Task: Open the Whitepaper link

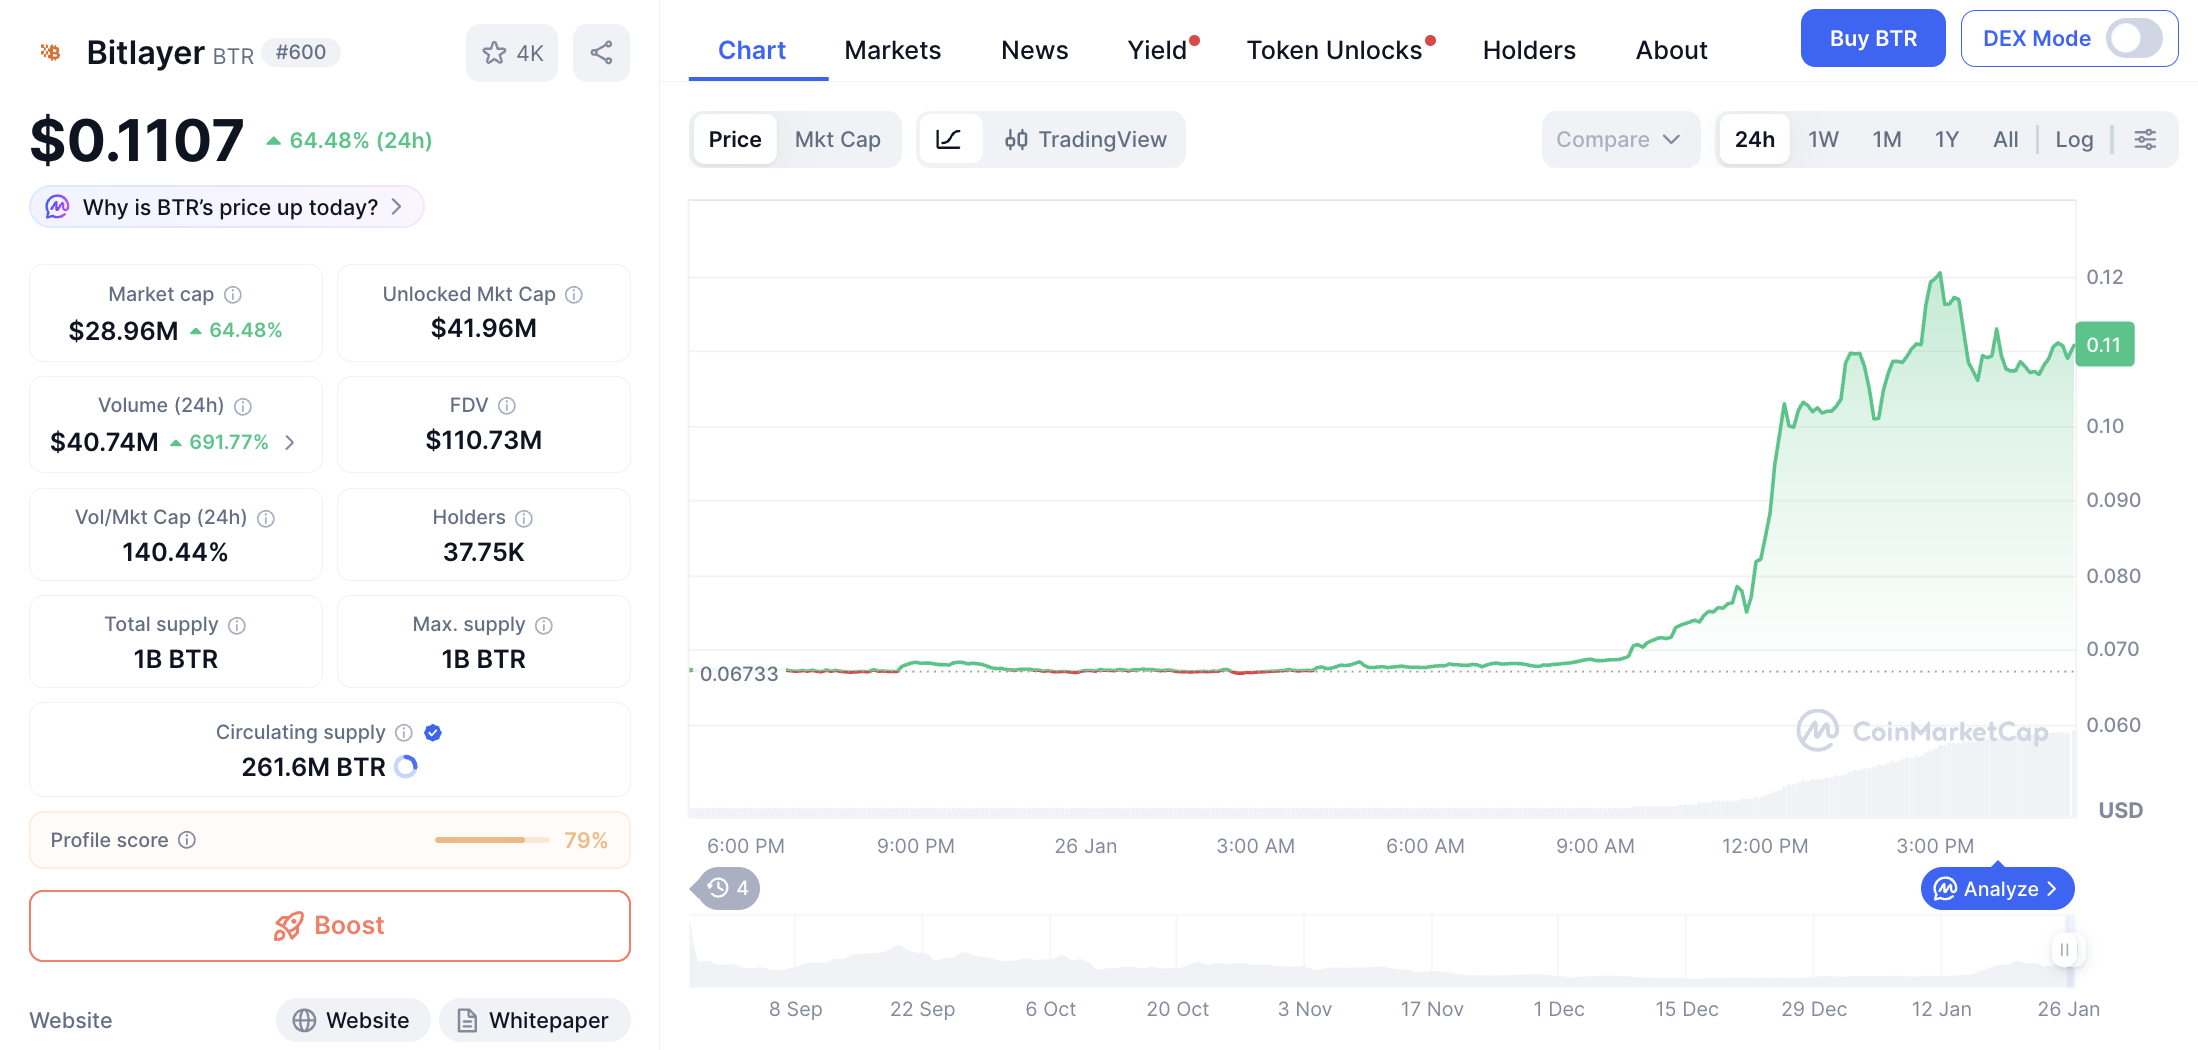Action: [x=534, y=1020]
